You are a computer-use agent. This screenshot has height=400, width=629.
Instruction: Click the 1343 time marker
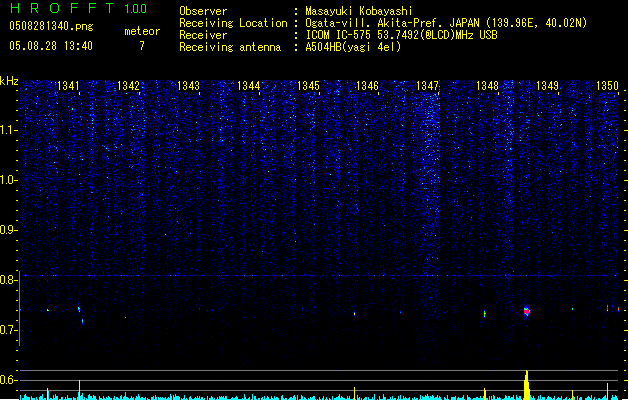coord(188,85)
